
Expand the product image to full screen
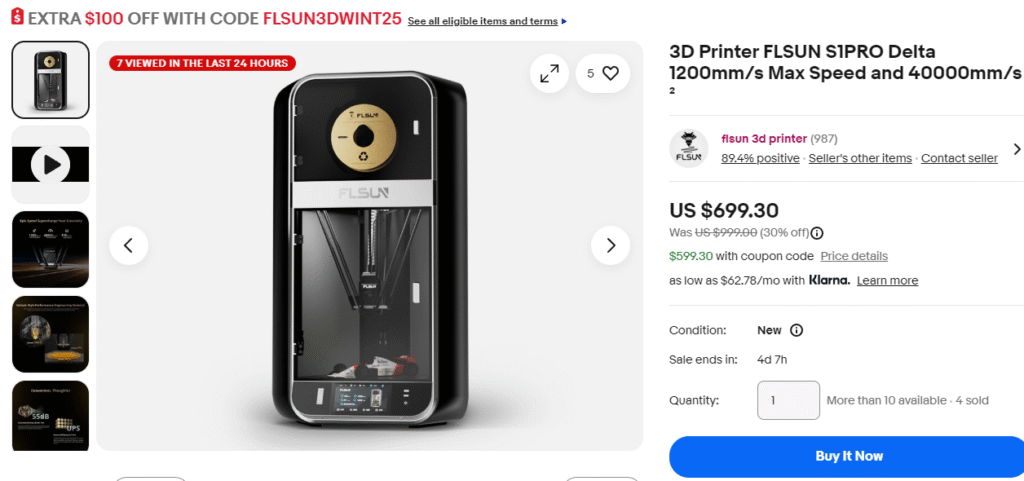(x=549, y=73)
